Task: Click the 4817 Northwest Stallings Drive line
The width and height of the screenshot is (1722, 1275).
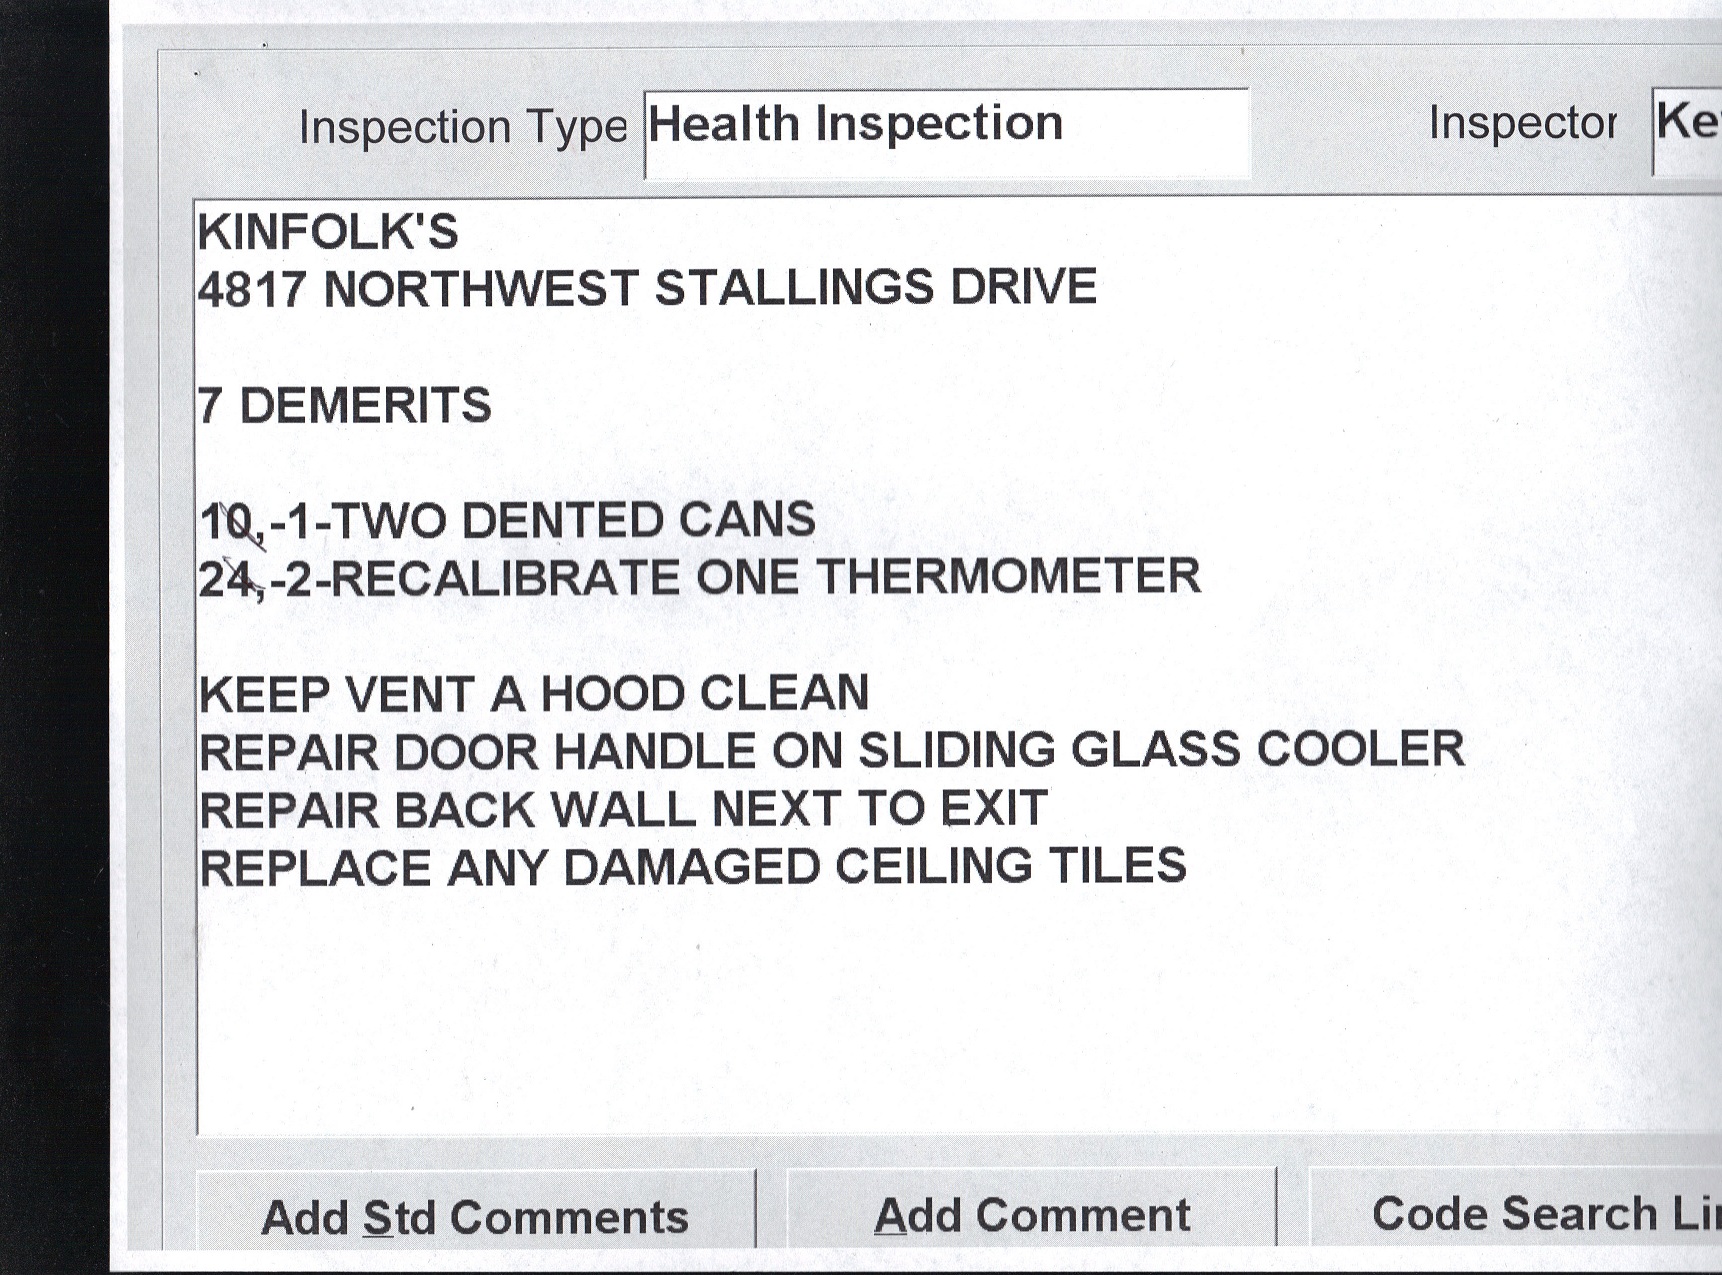Action: (647, 289)
